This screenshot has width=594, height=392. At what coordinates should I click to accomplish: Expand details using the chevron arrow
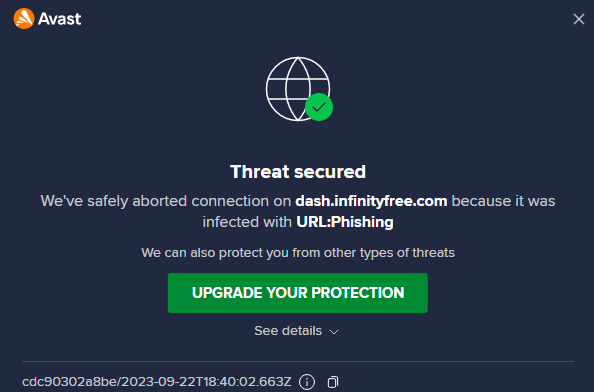point(334,332)
